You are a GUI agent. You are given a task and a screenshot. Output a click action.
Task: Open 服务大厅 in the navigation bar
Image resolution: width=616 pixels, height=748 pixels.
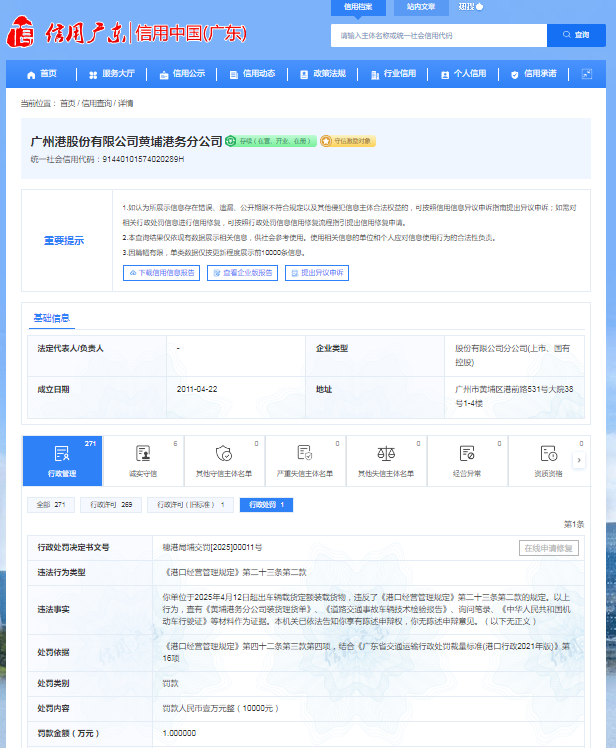(112, 74)
